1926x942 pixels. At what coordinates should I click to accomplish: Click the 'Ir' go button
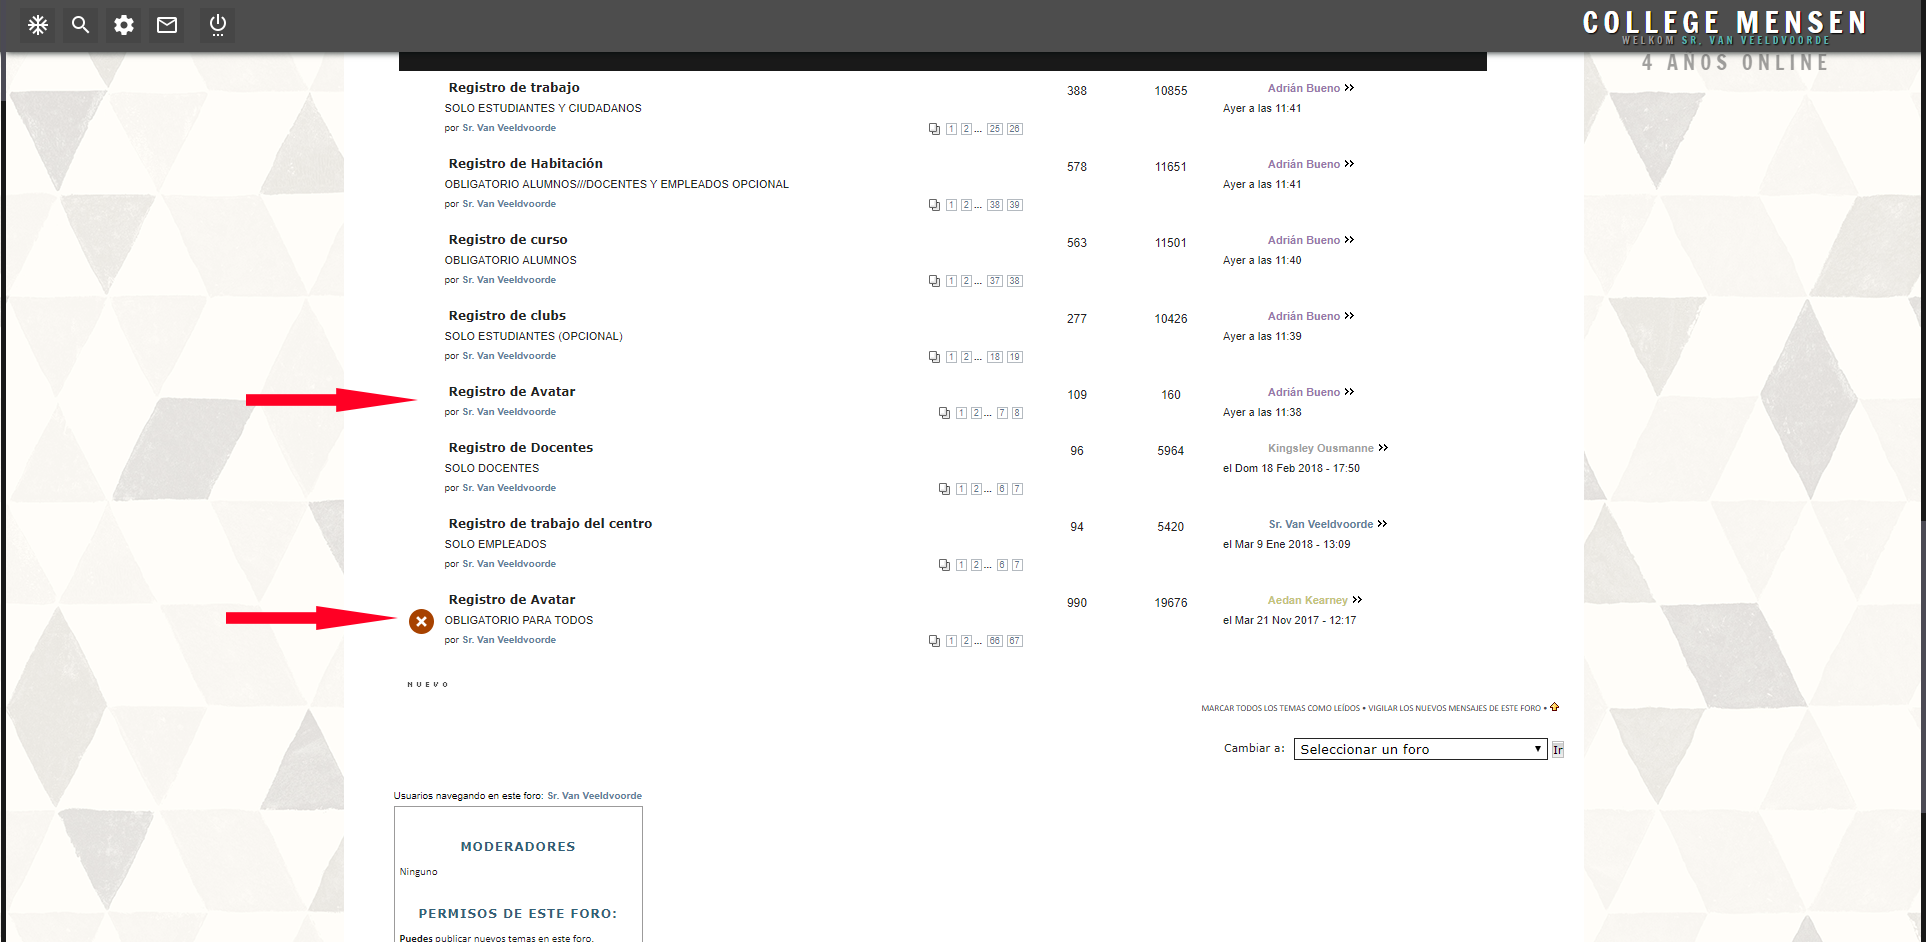click(1558, 749)
